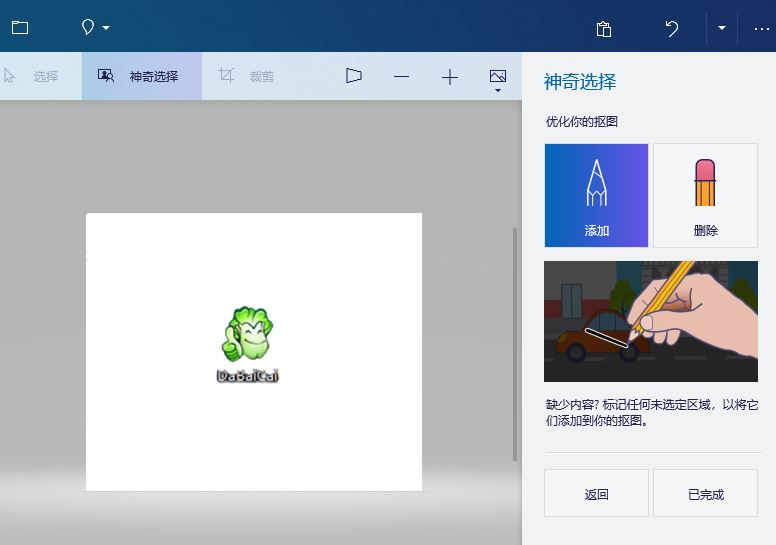The width and height of the screenshot is (776, 545).
Task: Click the 神奇选择 panel heading
Action: coord(580,82)
